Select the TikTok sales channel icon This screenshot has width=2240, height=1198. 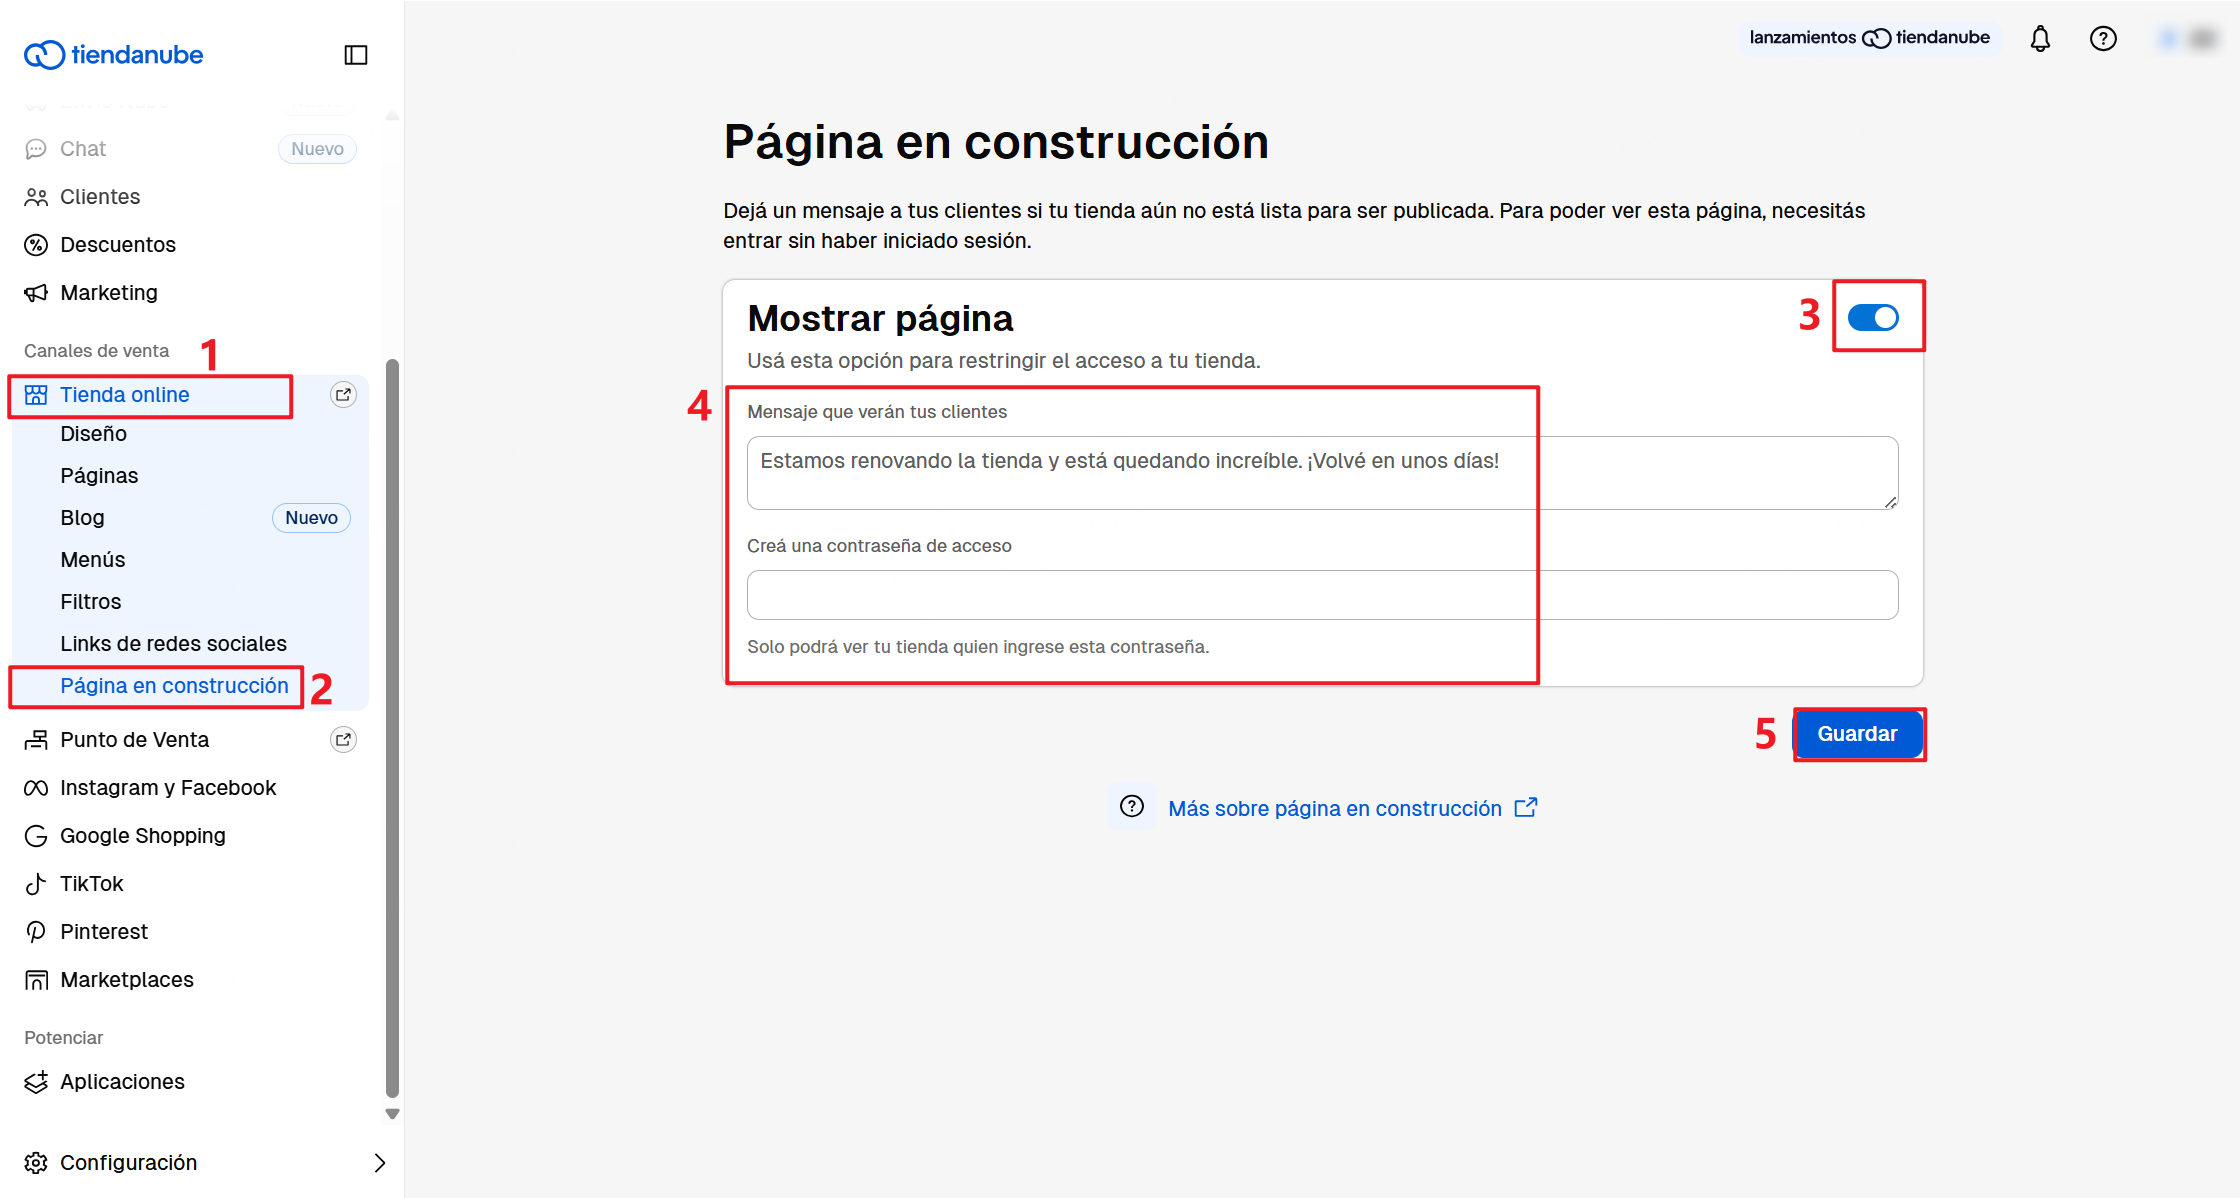(37, 883)
